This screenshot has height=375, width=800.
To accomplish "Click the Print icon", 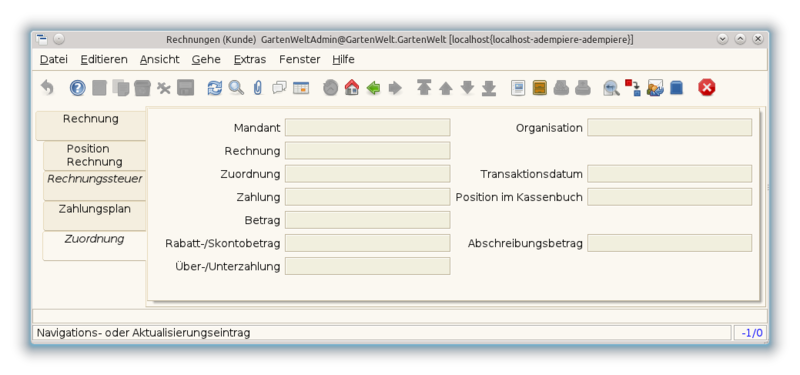I will pos(583,88).
